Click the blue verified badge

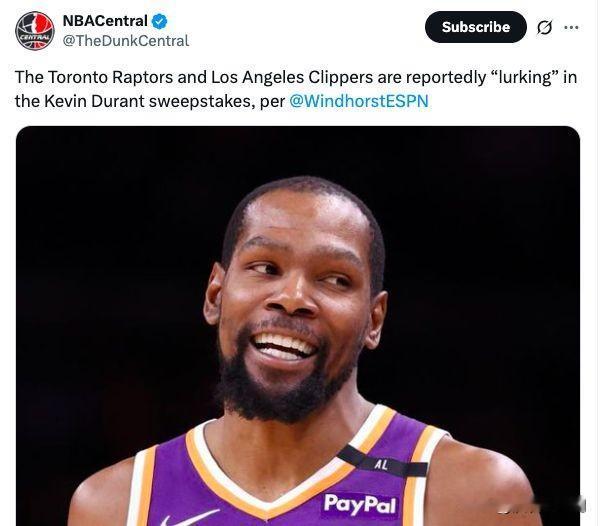click(x=160, y=21)
